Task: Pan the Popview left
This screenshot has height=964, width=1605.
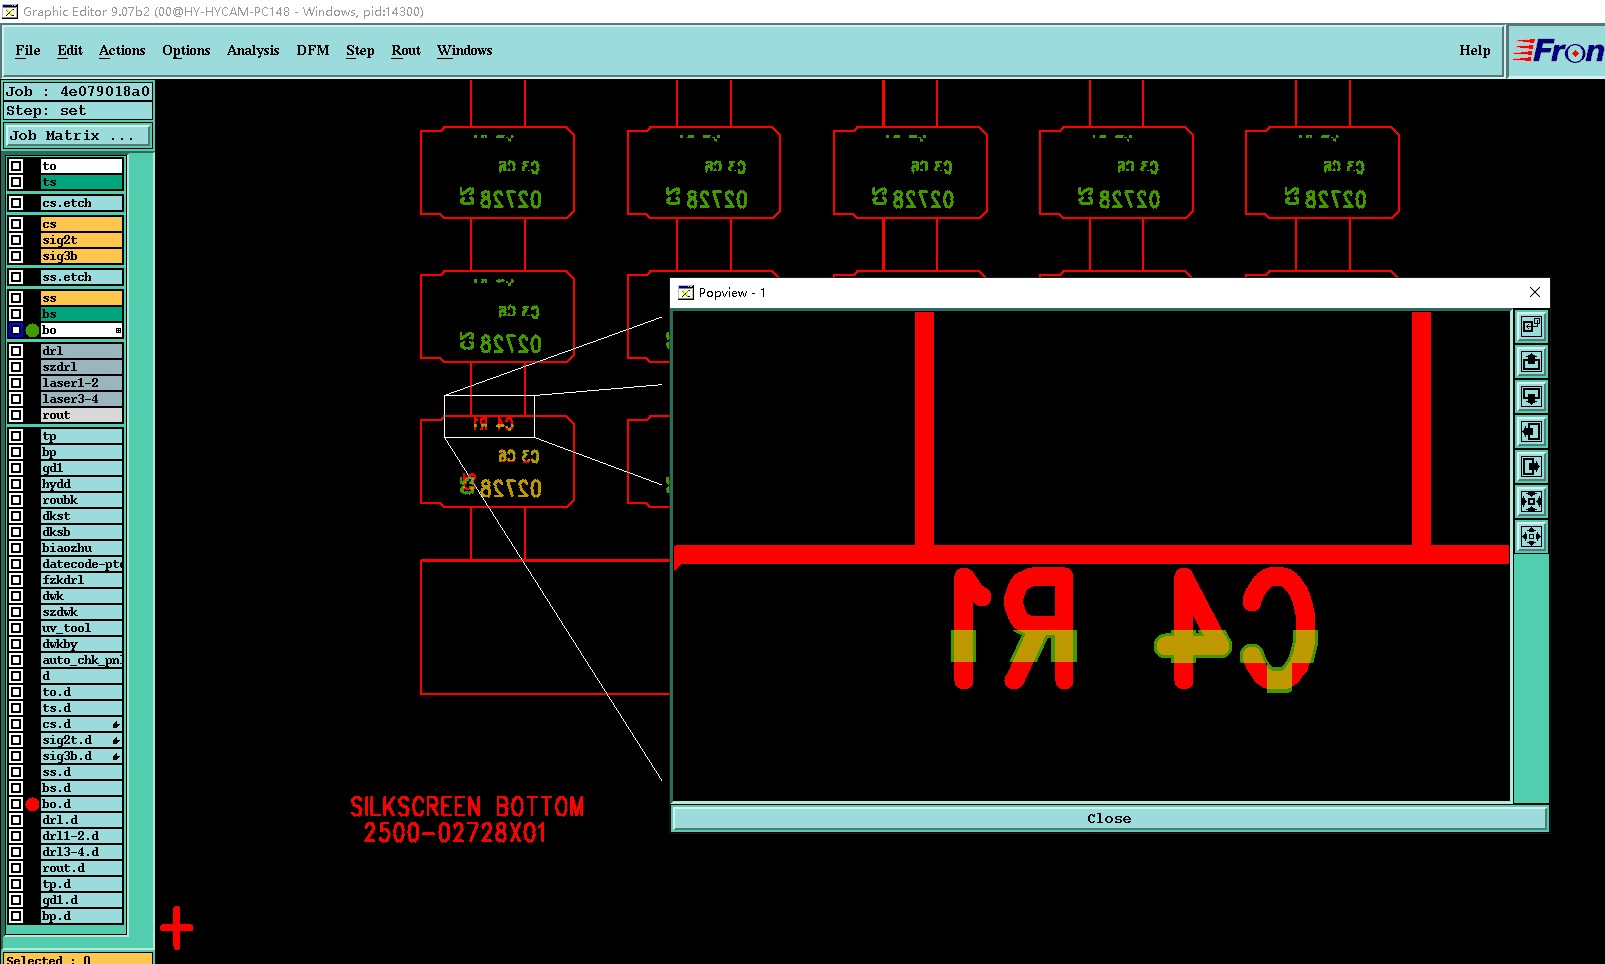Action: click(x=1531, y=431)
